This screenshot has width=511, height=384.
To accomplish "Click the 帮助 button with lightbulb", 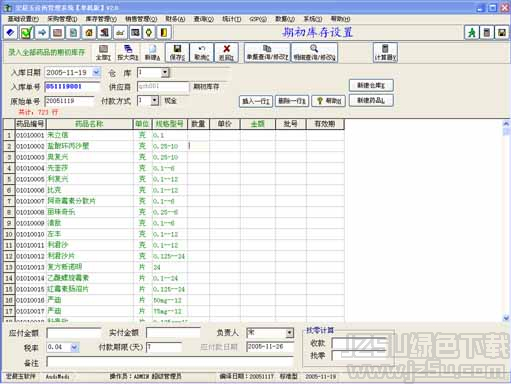I will (x=329, y=101).
